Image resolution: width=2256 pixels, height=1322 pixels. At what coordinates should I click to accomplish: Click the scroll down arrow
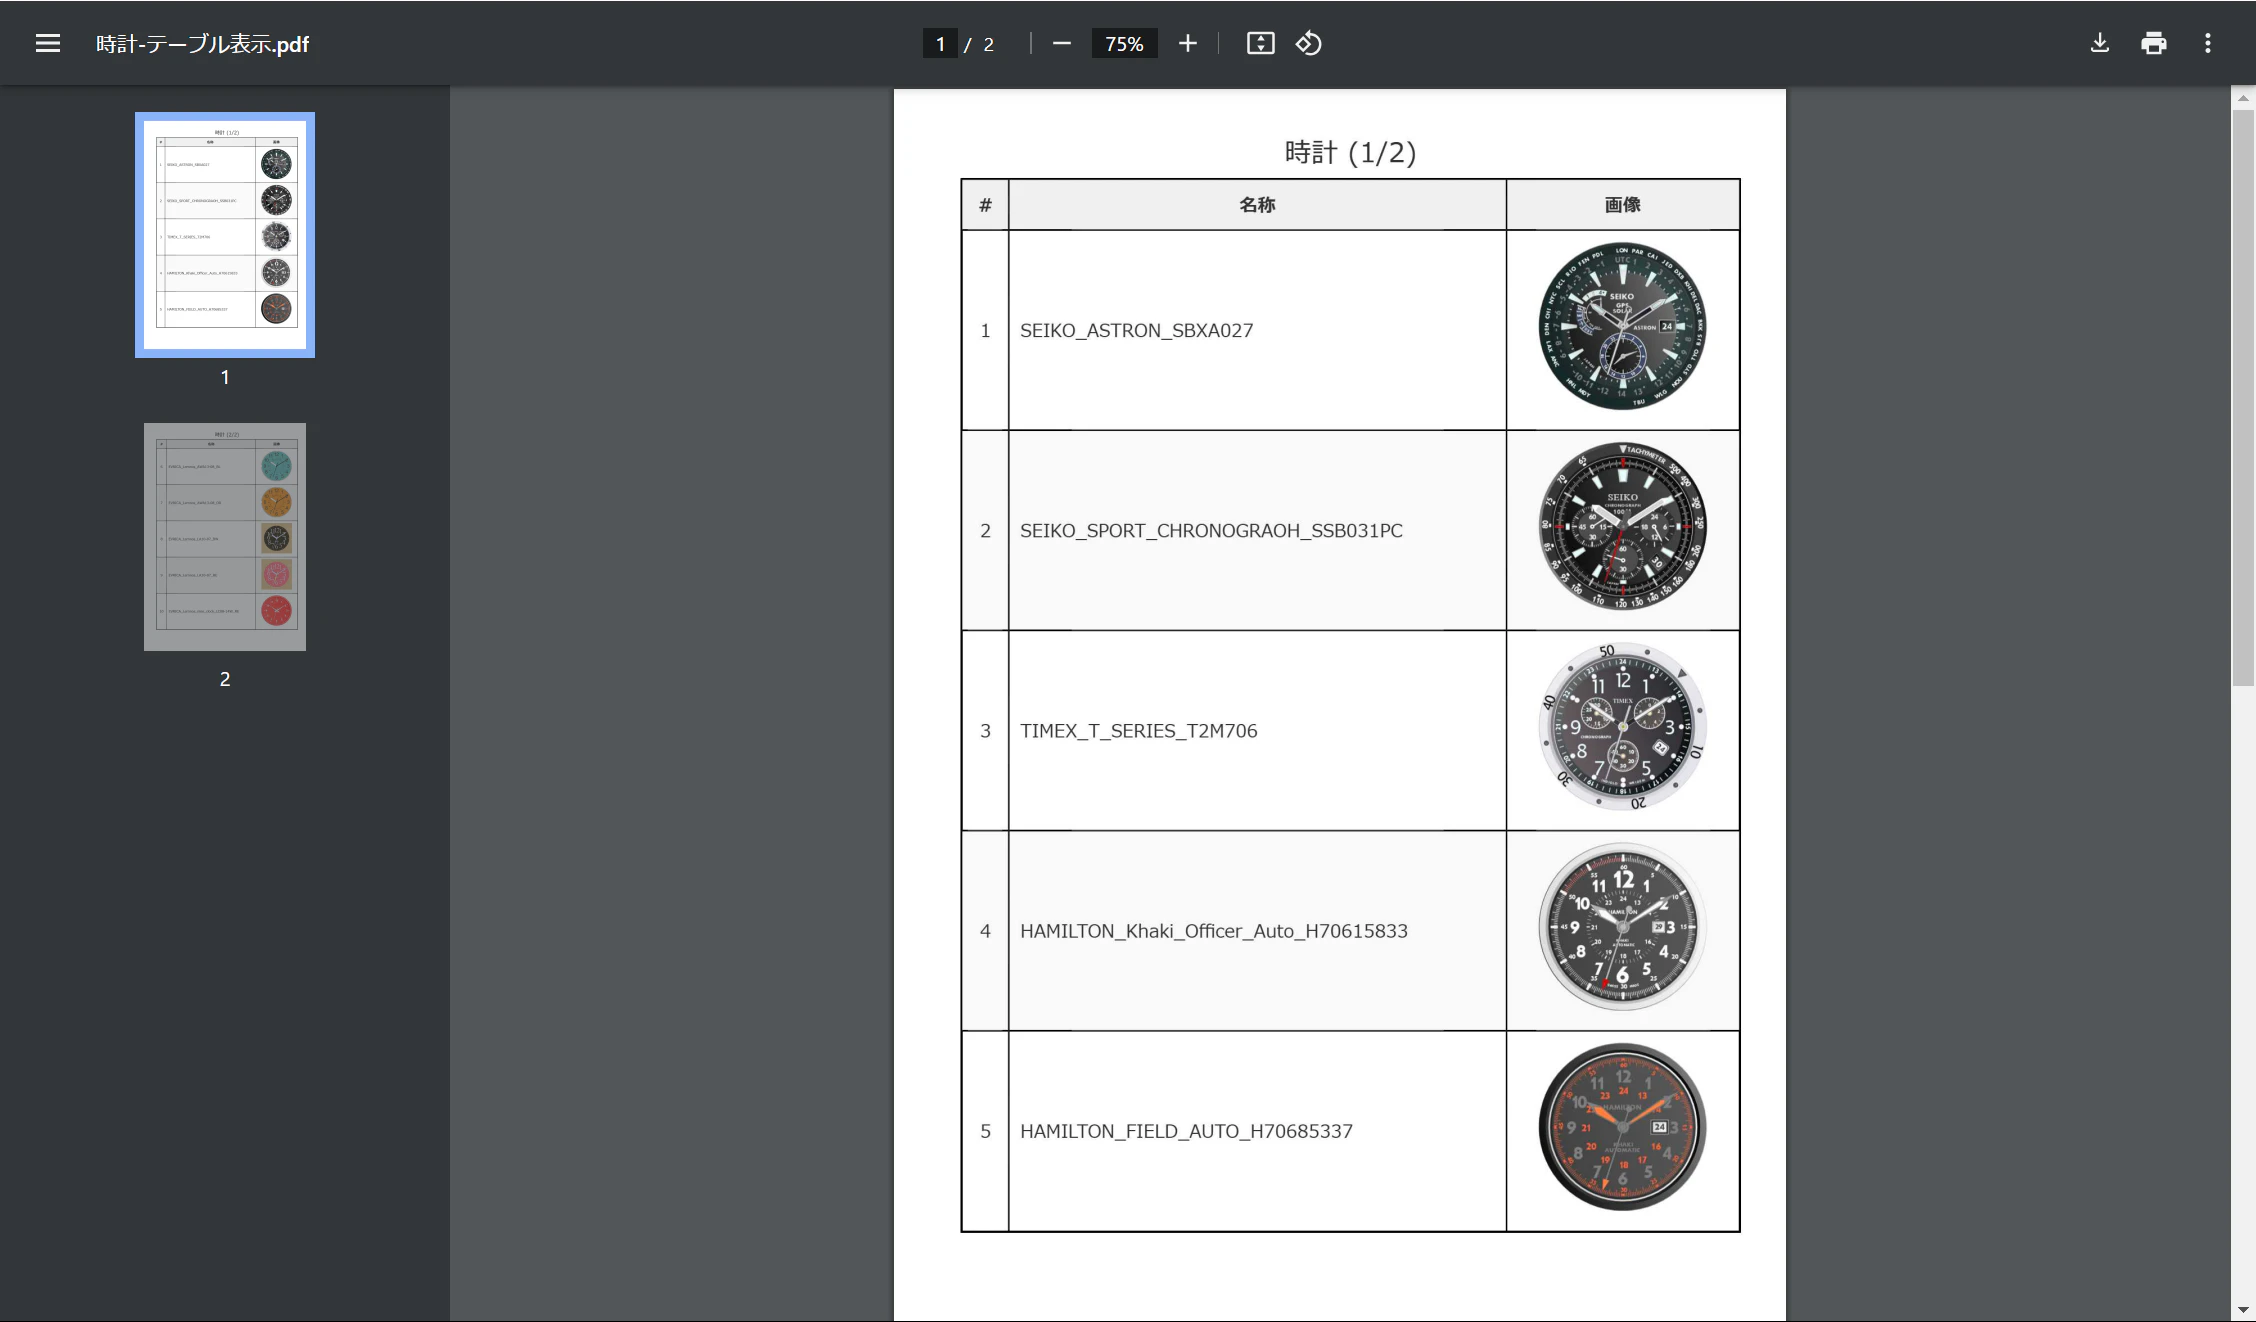[2243, 1310]
